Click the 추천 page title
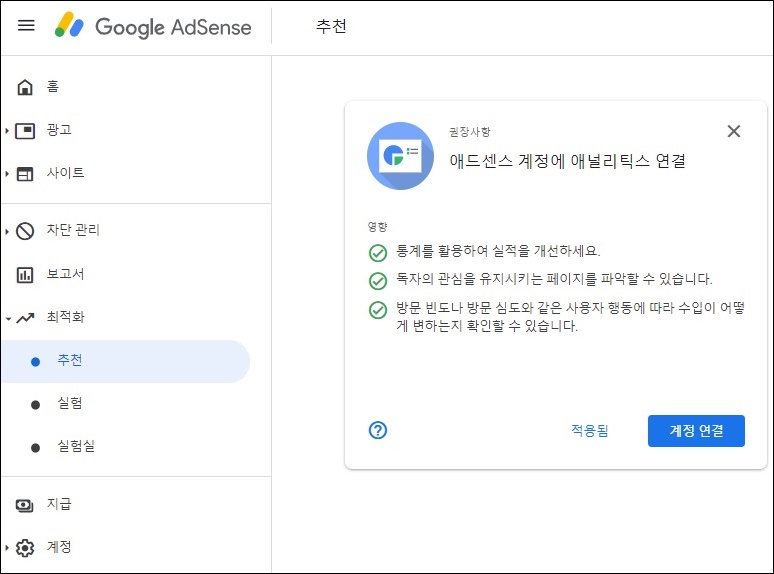The width and height of the screenshot is (774, 574). pyautogui.click(x=331, y=26)
